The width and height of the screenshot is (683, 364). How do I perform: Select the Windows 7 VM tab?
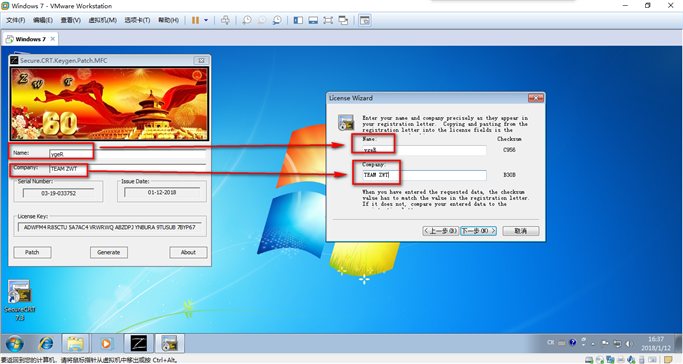[x=30, y=39]
